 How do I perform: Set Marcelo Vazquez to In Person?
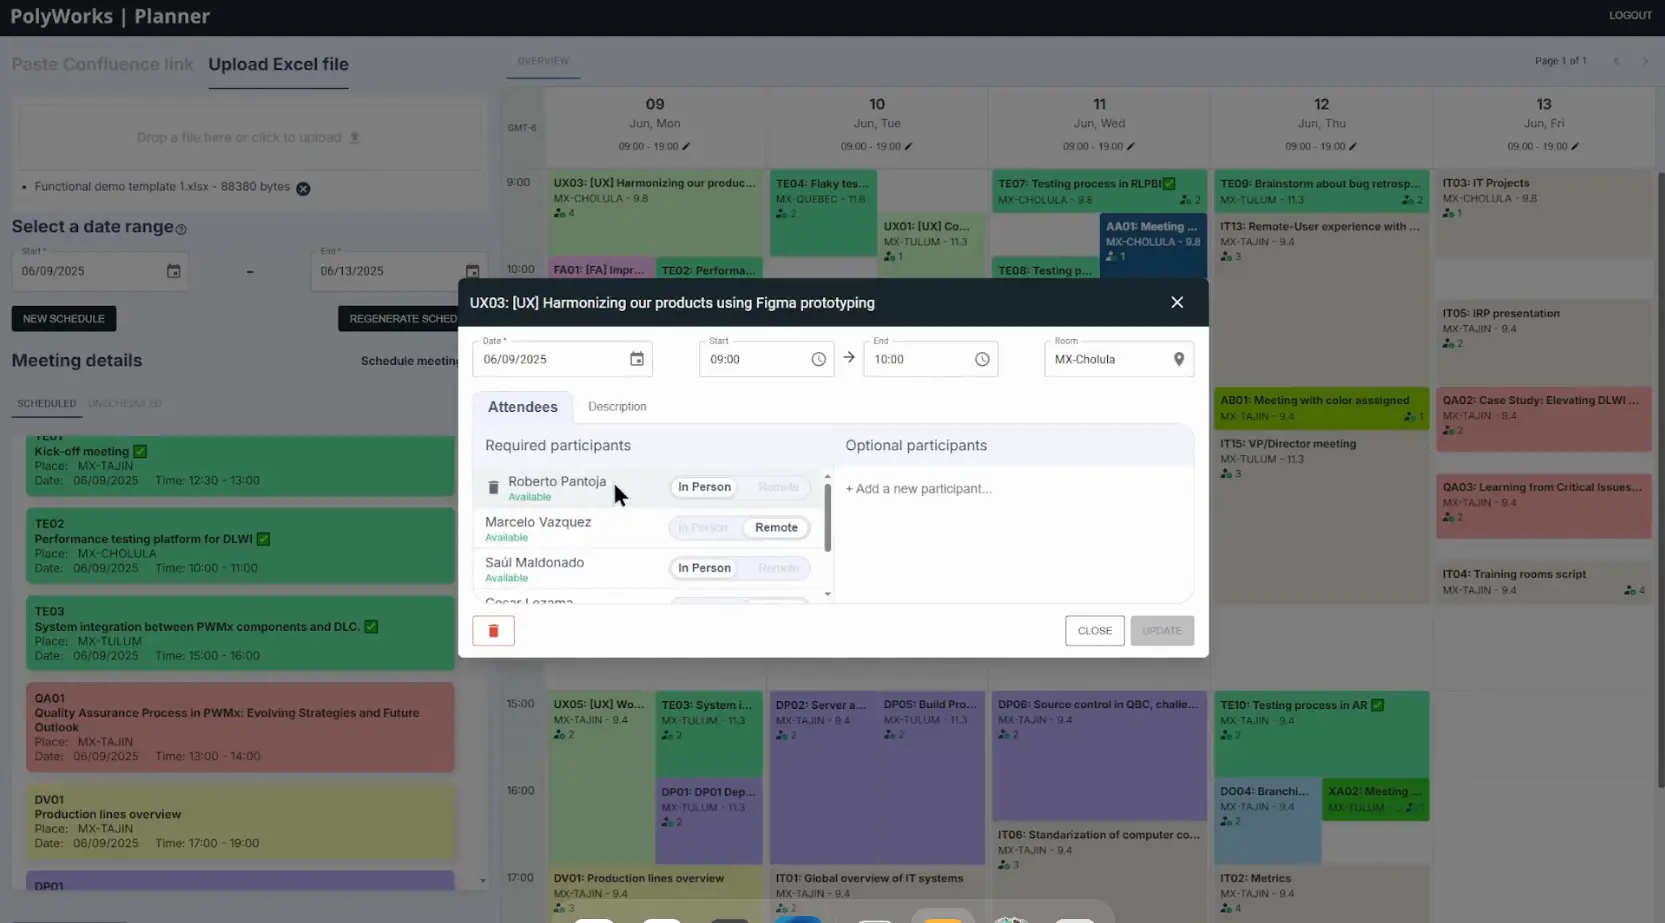click(x=703, y=528)
